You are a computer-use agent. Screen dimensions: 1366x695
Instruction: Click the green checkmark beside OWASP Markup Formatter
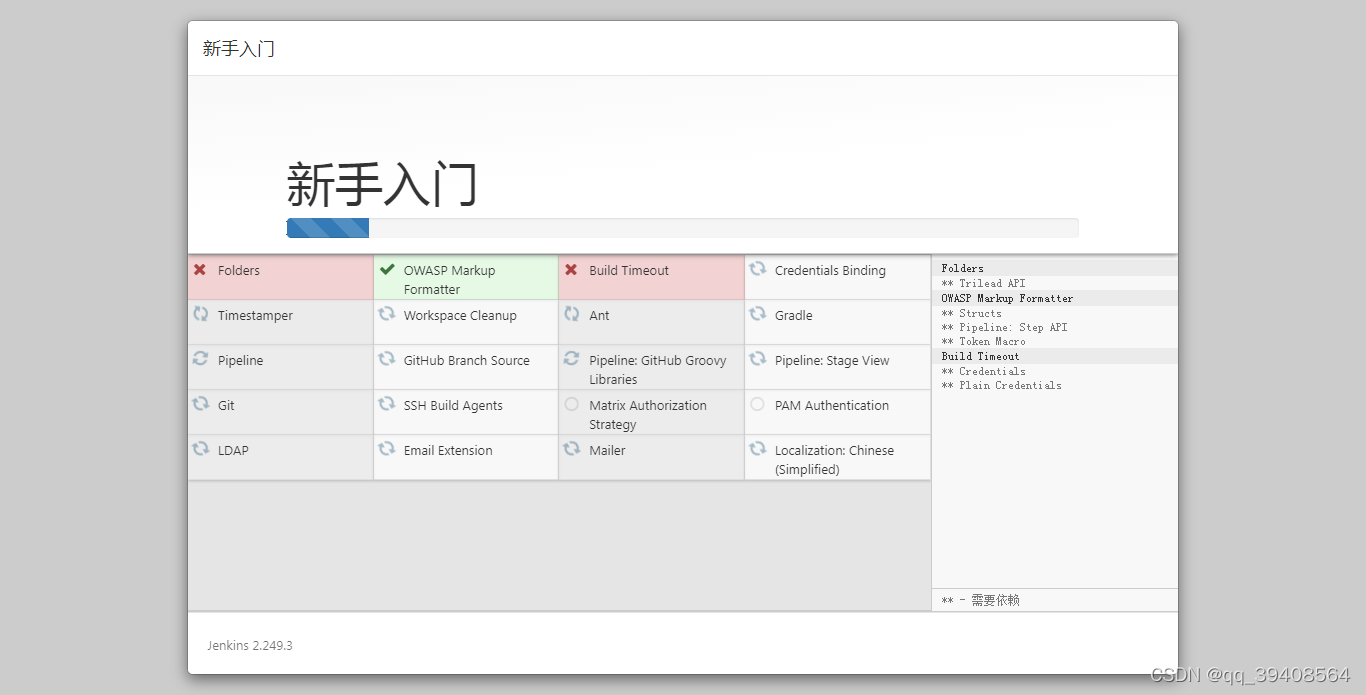[x=387, y=269]
